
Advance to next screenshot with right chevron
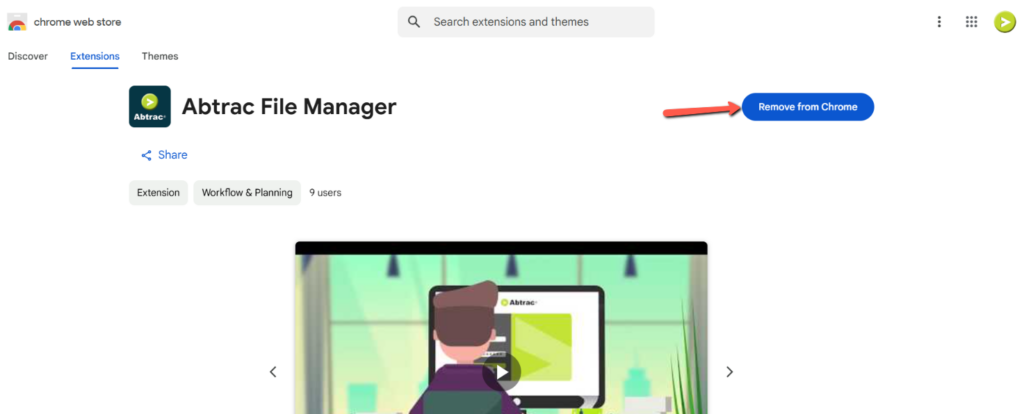click(729, 372)
